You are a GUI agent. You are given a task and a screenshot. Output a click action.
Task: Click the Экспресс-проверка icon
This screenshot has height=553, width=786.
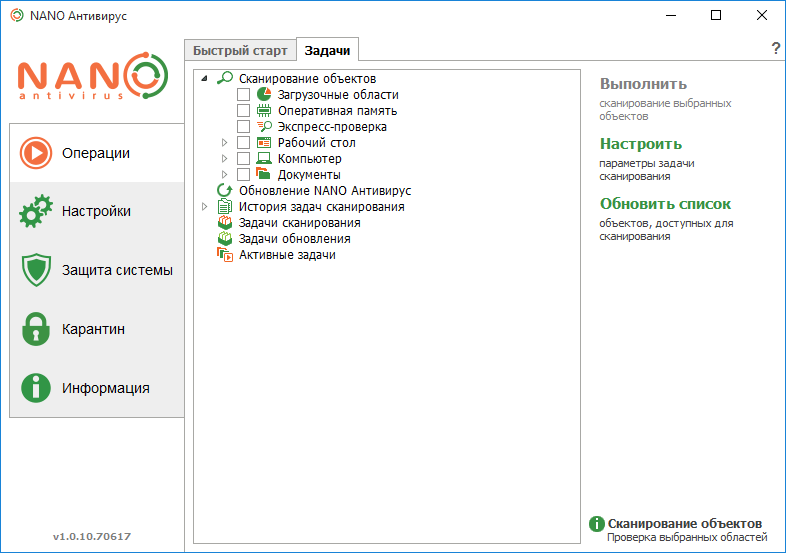(x=264, y=126)
